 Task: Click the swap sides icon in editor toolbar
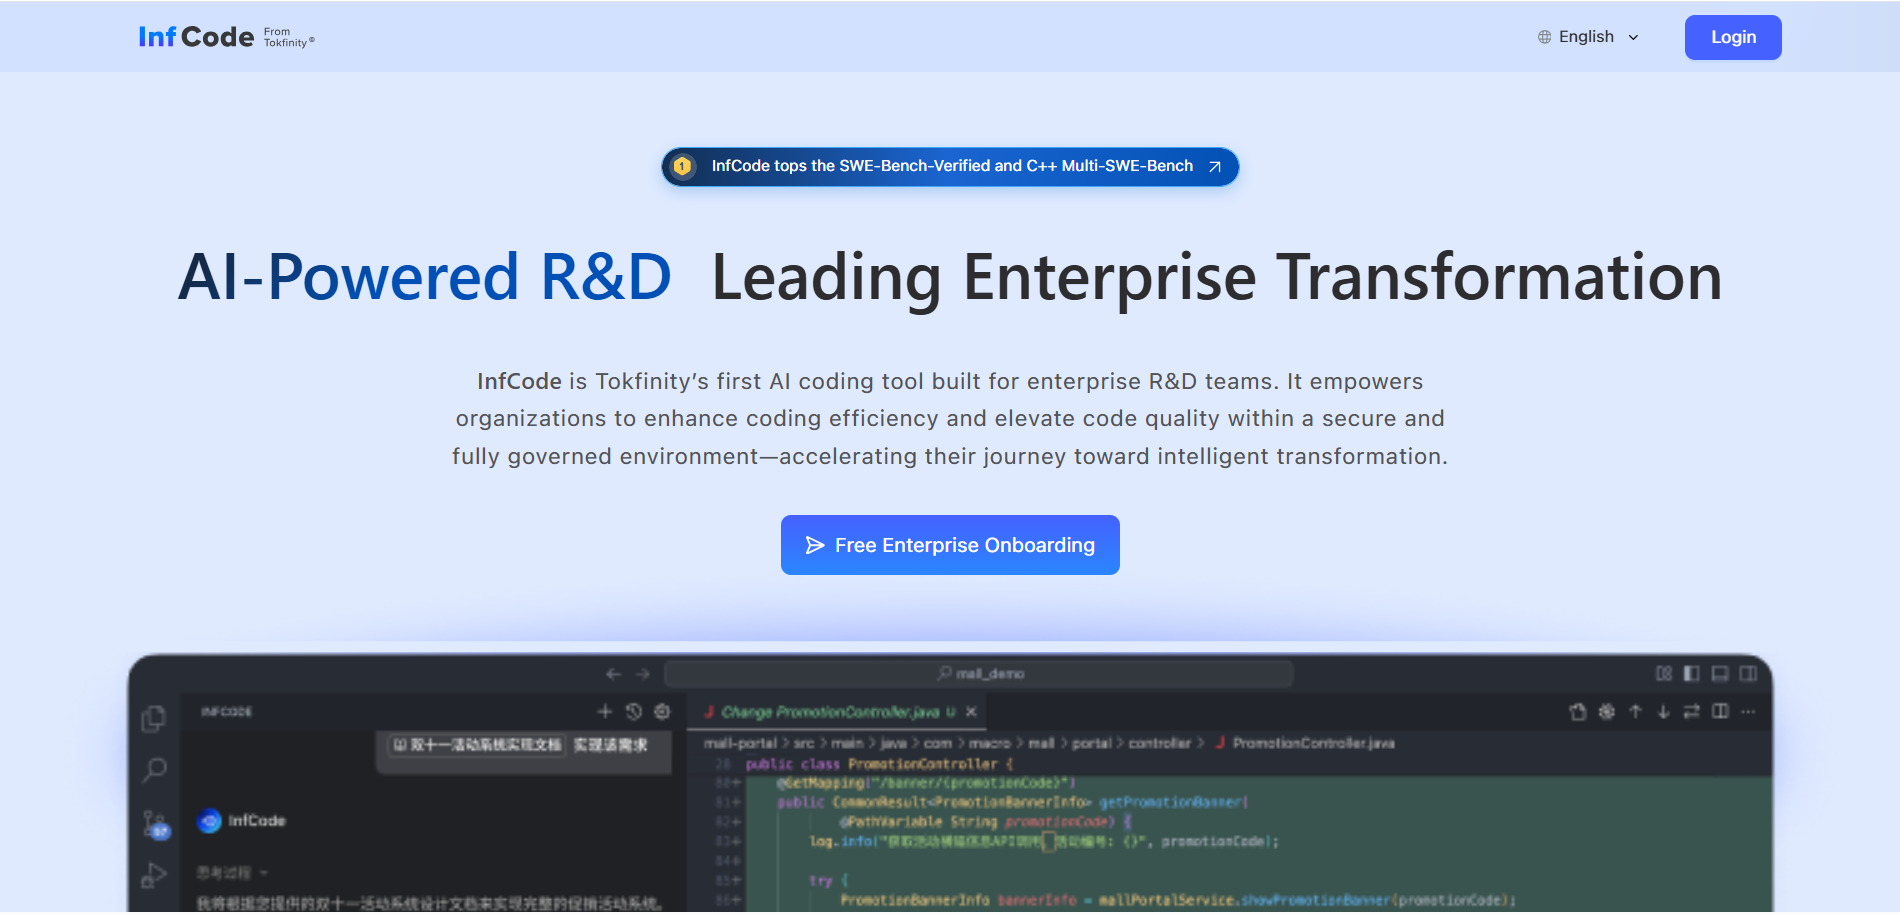click(x=1692, y=712)
